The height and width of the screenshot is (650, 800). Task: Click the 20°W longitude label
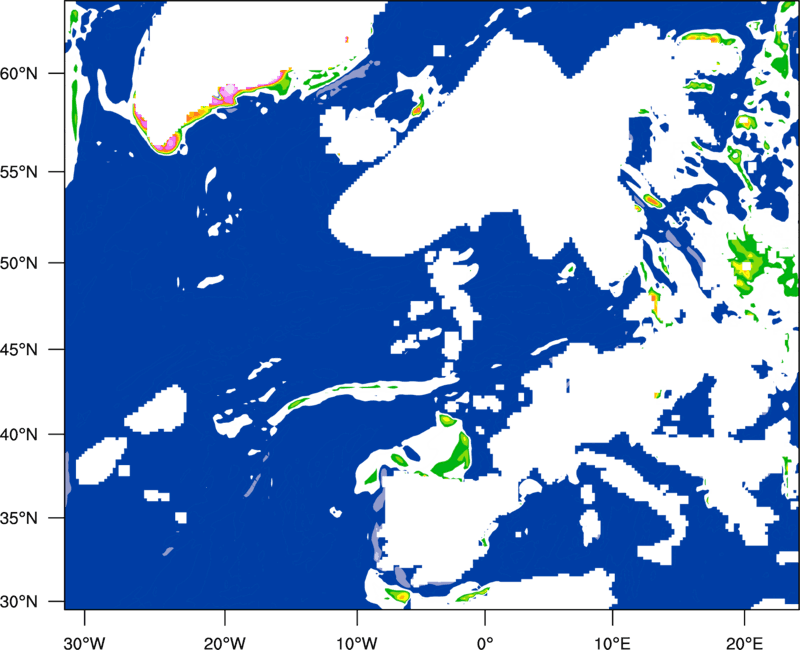pos(225,643)
